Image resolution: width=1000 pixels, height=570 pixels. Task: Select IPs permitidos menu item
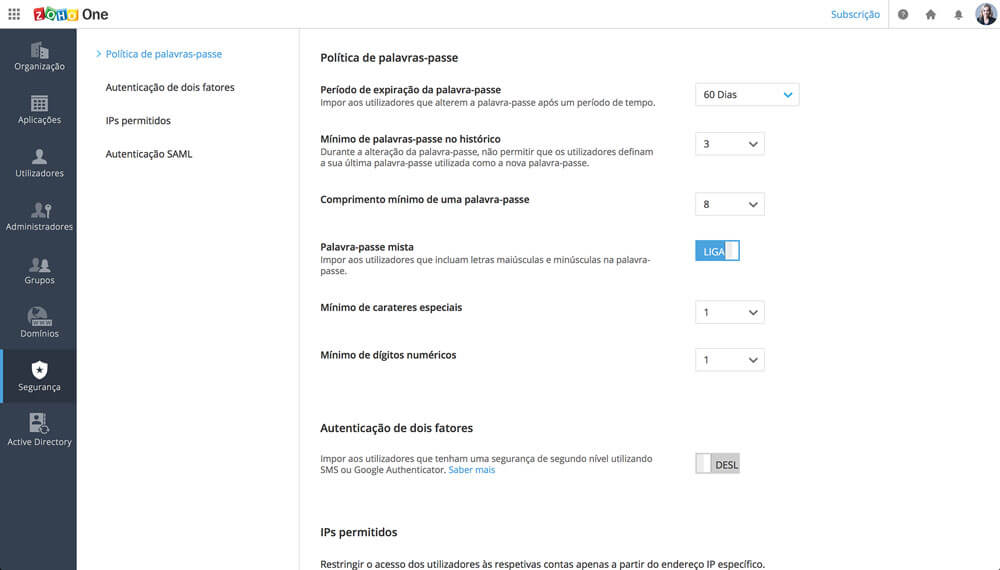[x=138, y=121]
